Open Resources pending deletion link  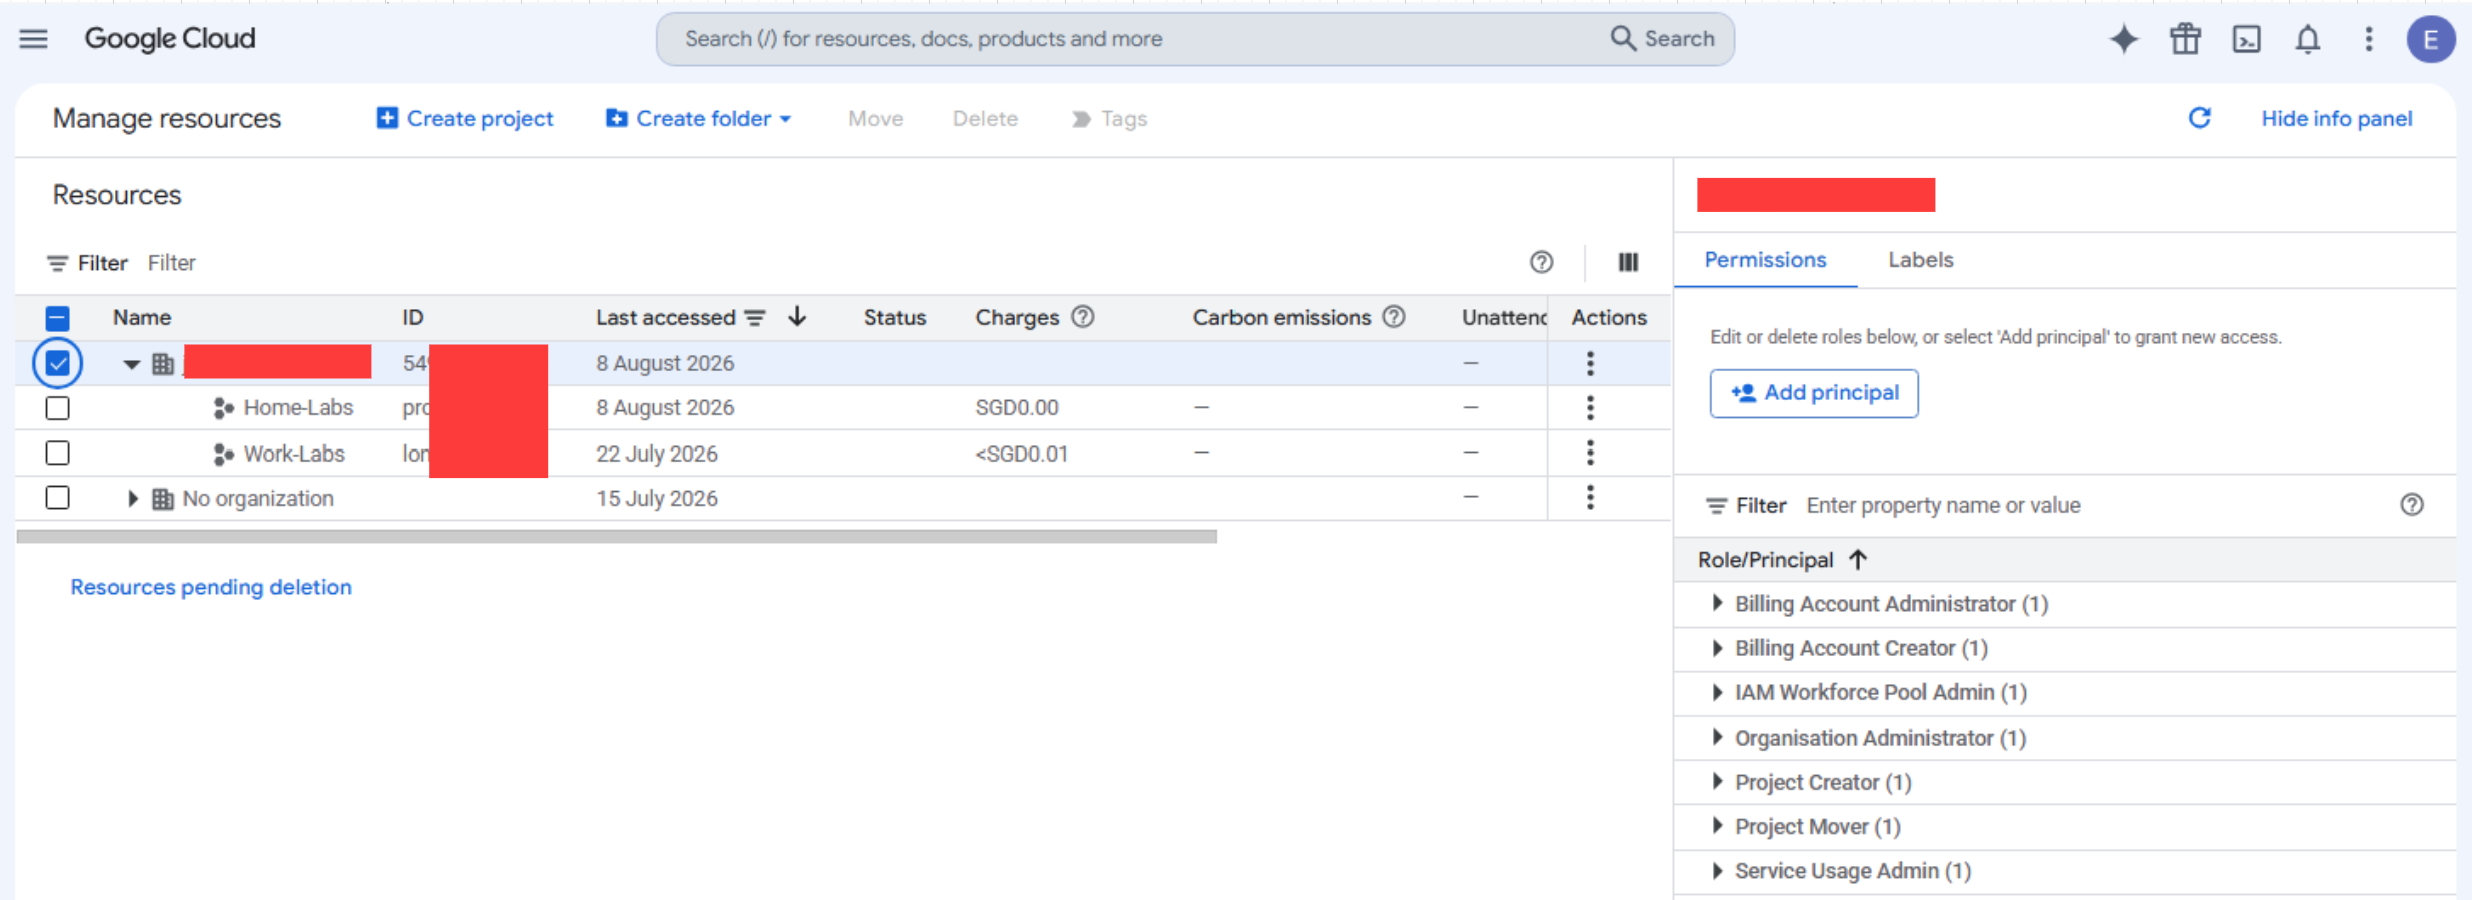coord(211,587)
